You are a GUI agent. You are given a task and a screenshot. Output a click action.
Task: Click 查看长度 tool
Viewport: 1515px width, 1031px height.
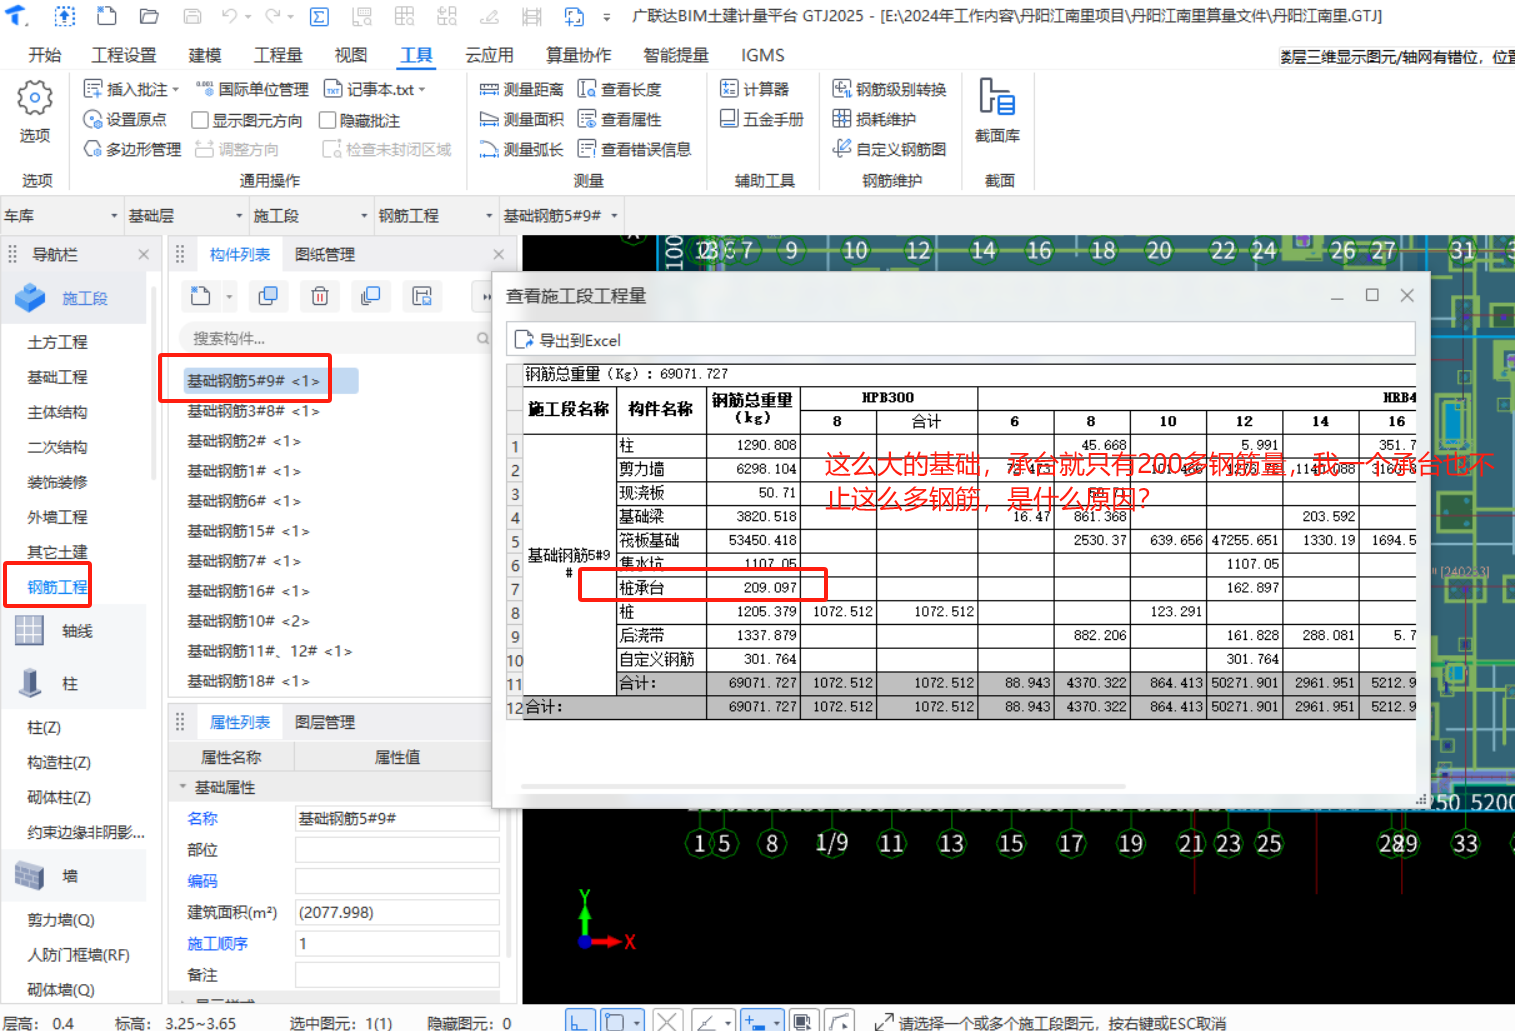tap(619, 89)
